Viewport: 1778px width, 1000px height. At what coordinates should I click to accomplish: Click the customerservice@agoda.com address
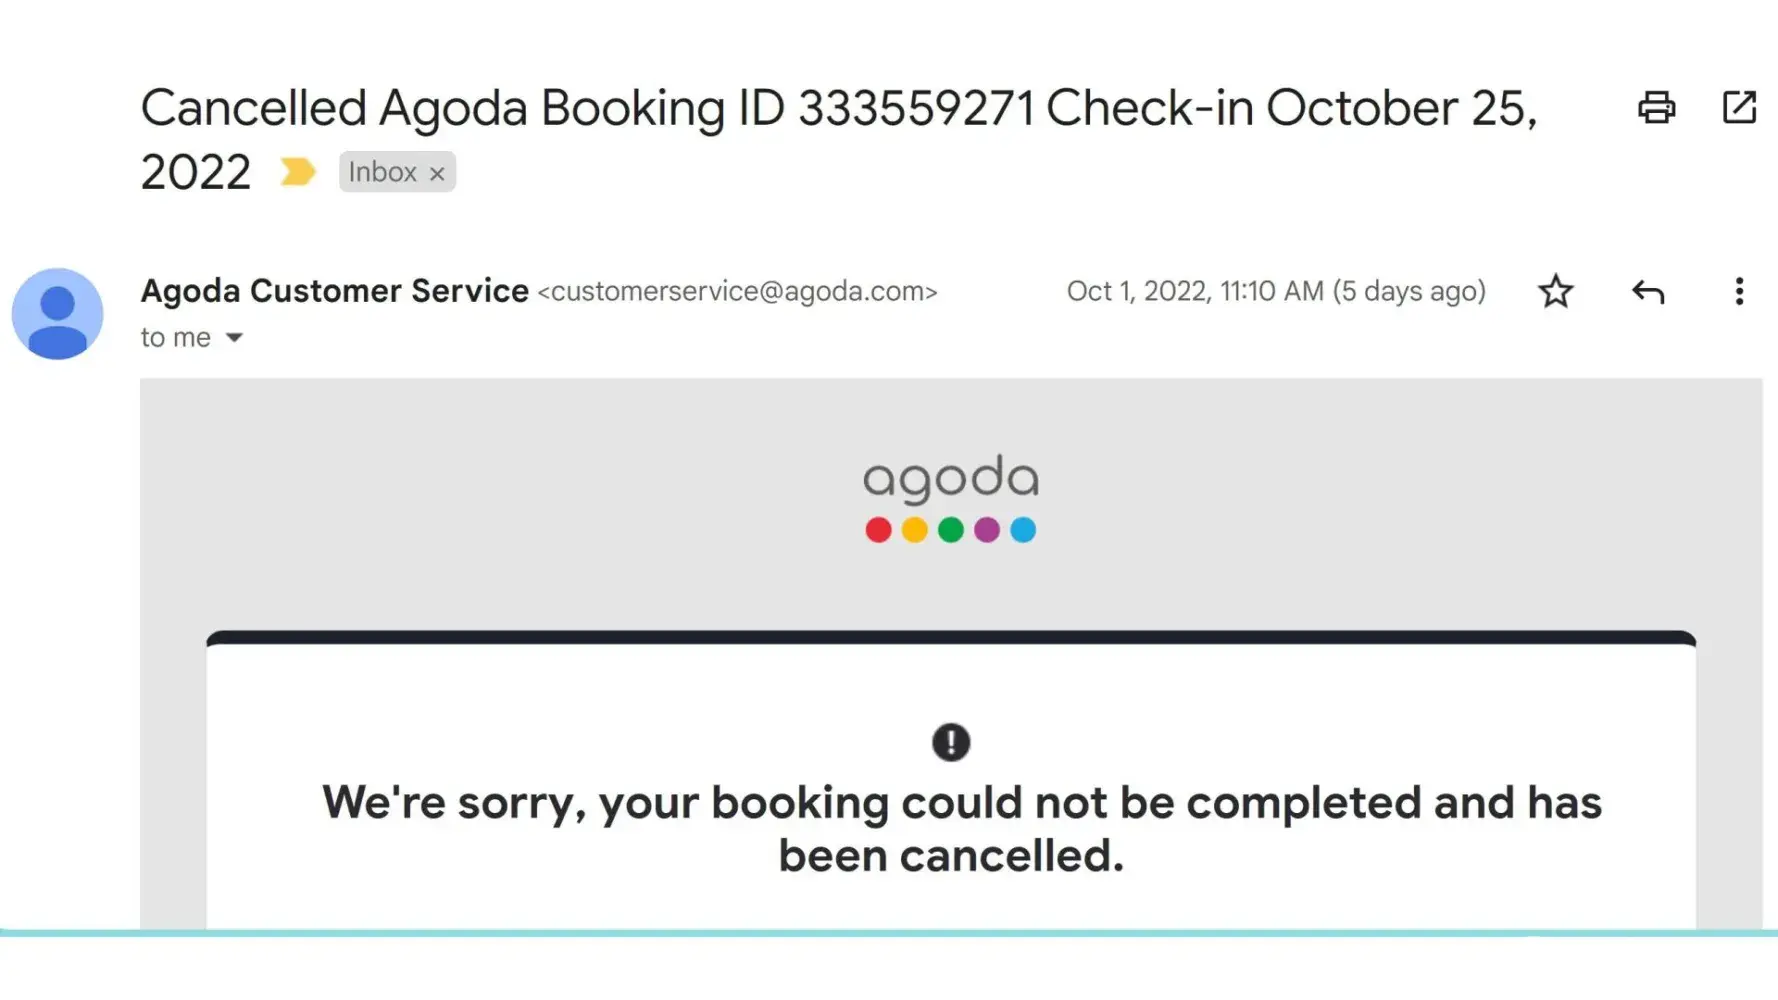[737, 292]
